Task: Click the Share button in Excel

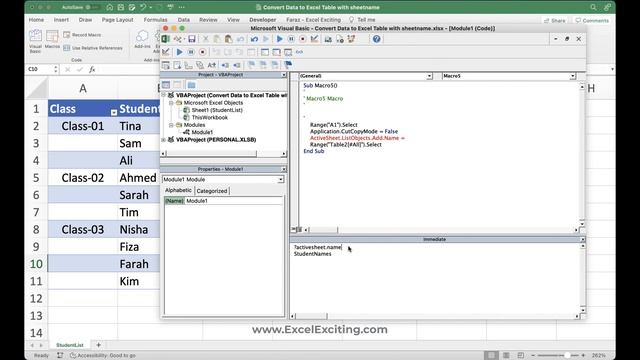Action: [x=555, y=20]
